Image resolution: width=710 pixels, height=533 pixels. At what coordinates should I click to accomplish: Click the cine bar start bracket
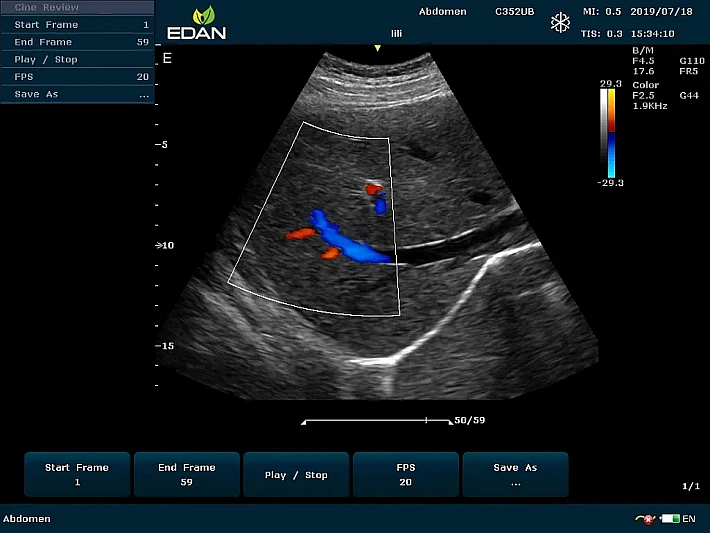point(303,422)
